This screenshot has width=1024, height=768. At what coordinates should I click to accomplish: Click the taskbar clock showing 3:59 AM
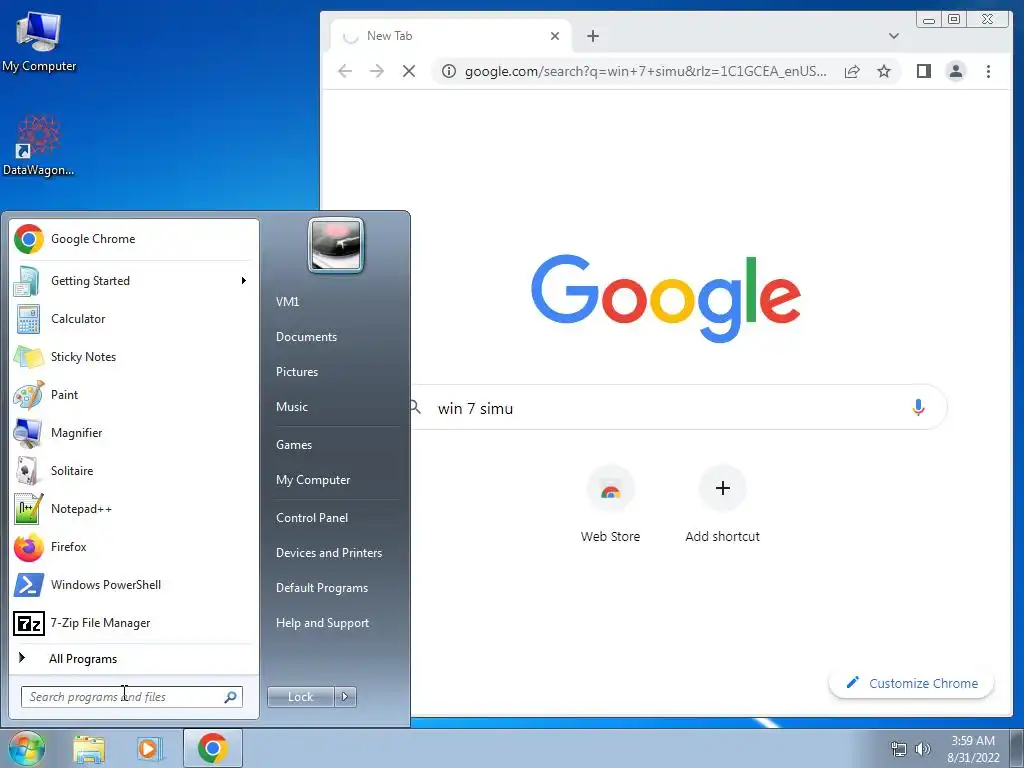point(973,749)
